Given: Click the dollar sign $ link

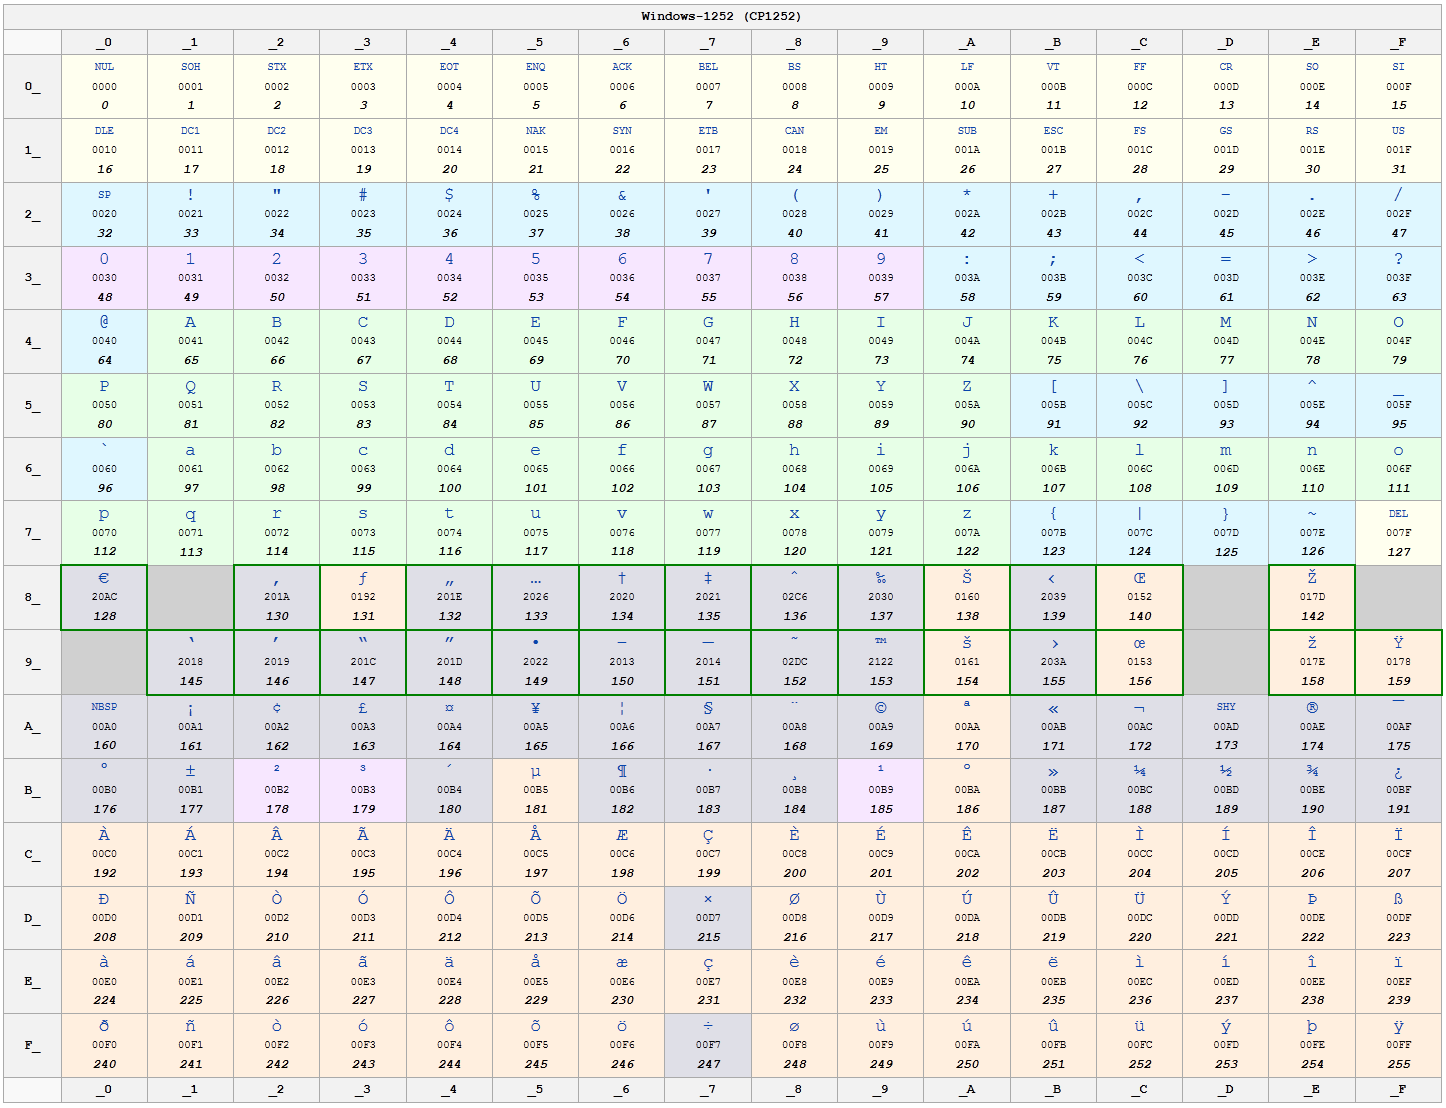Looking at the screenshot, I should pyautogui.click(x=449, y=195).
